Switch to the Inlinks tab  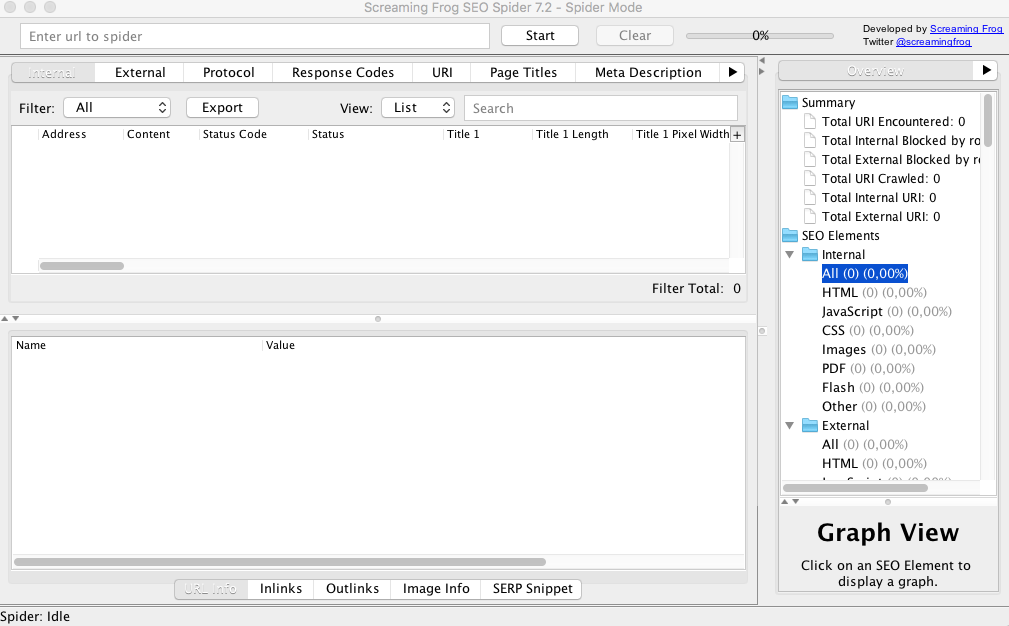pyautogui.click(x=281, y=589)
